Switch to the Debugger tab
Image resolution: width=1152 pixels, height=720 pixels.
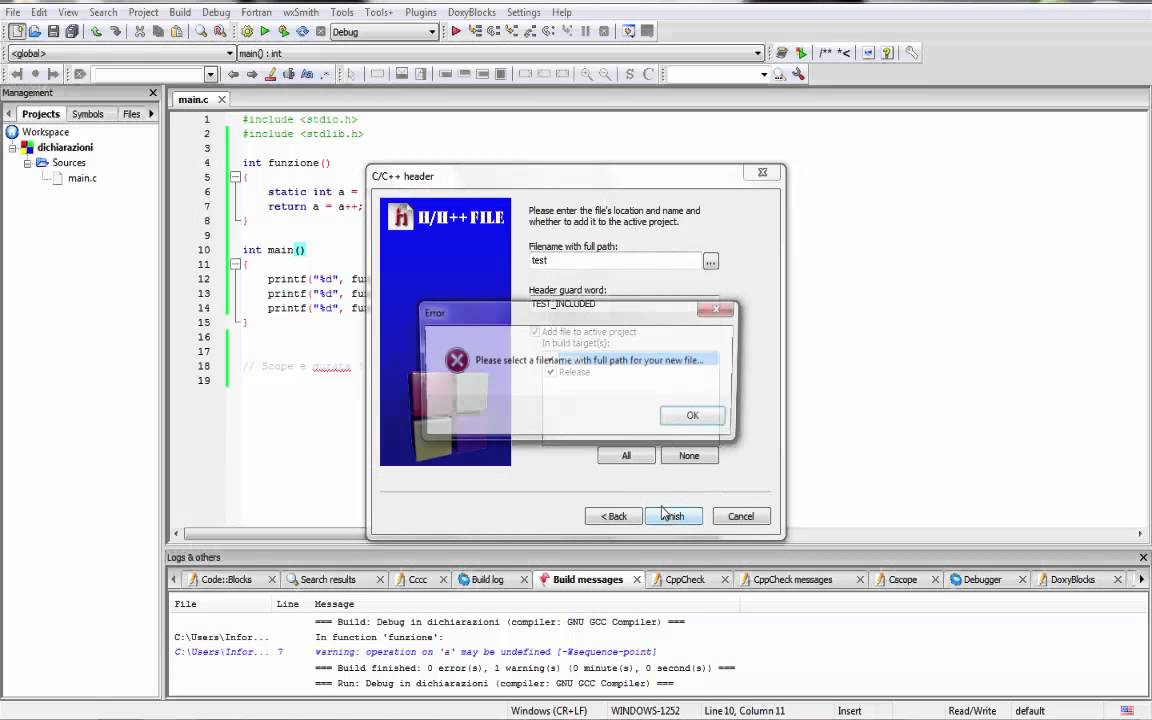[x=982, y=580]
